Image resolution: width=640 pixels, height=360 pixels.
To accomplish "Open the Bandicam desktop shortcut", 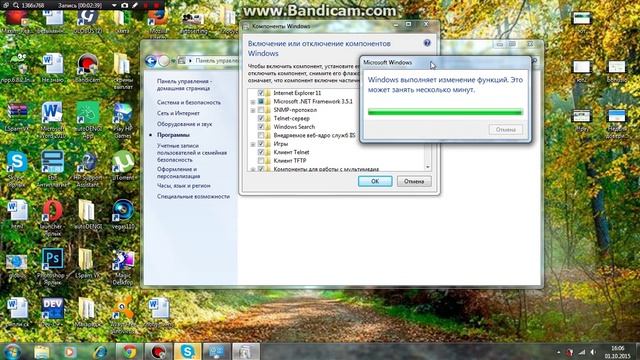I will coord(87,67).
